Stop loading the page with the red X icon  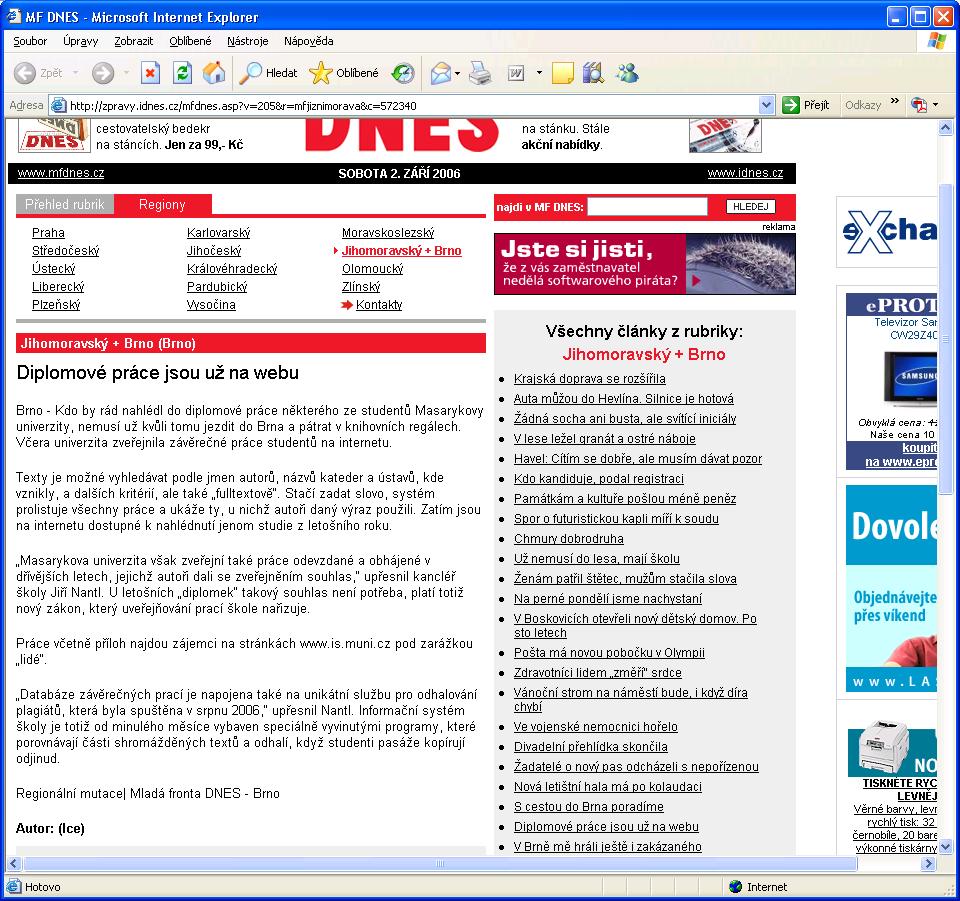click(x=150, y=73)
